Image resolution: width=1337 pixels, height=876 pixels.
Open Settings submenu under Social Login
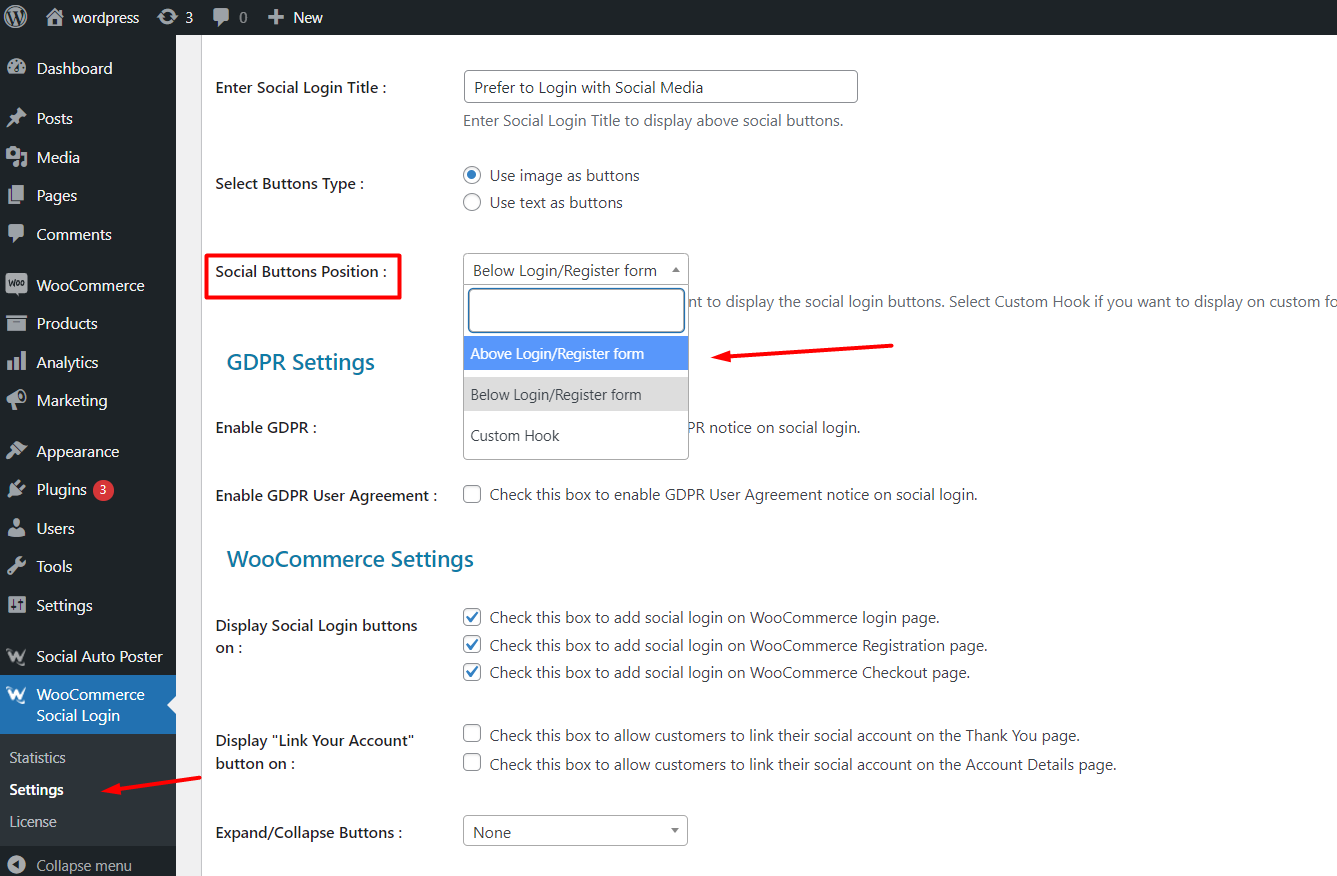(x=37, y=790)
